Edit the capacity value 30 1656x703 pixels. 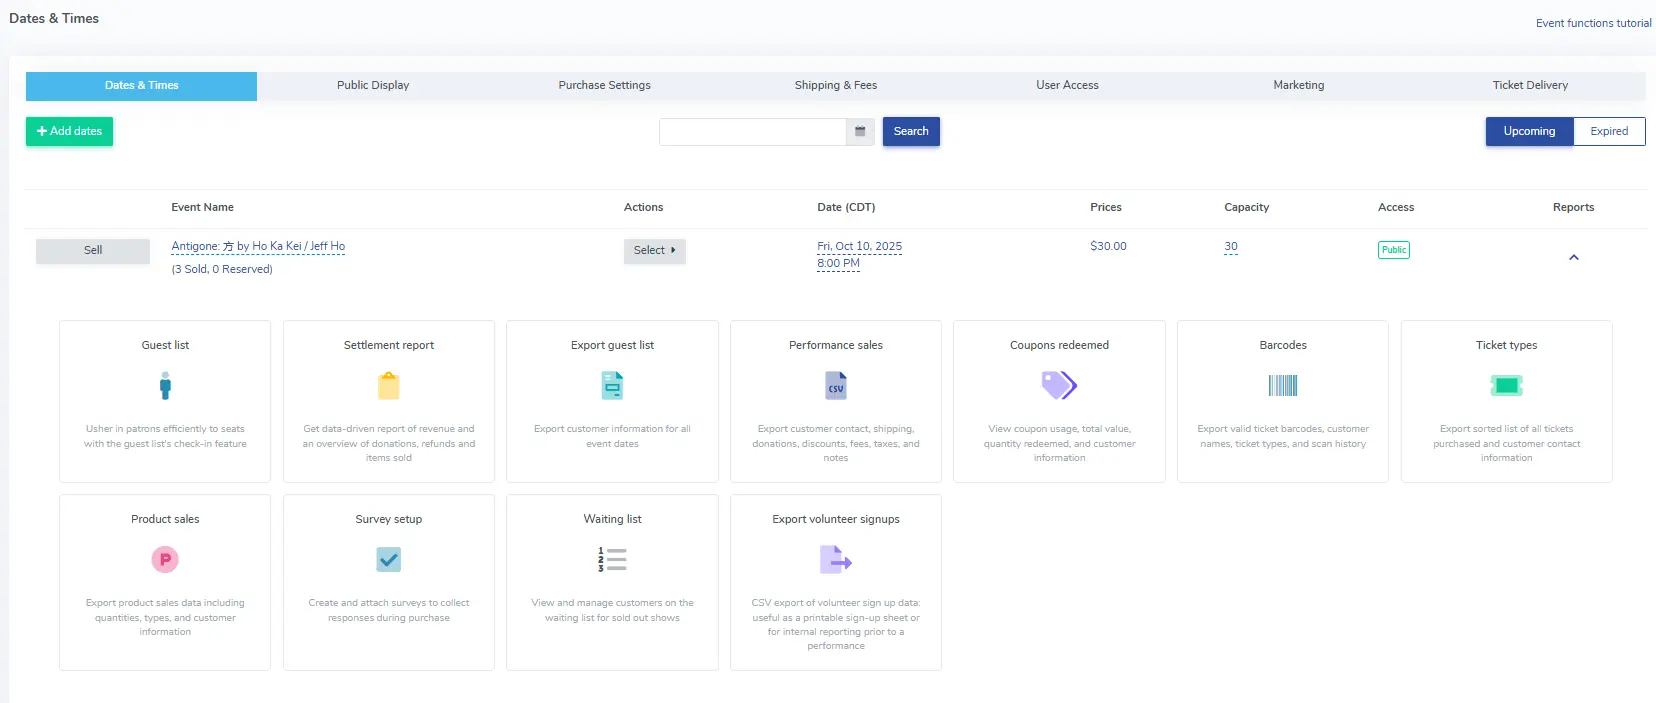(x=1231, y=246)
